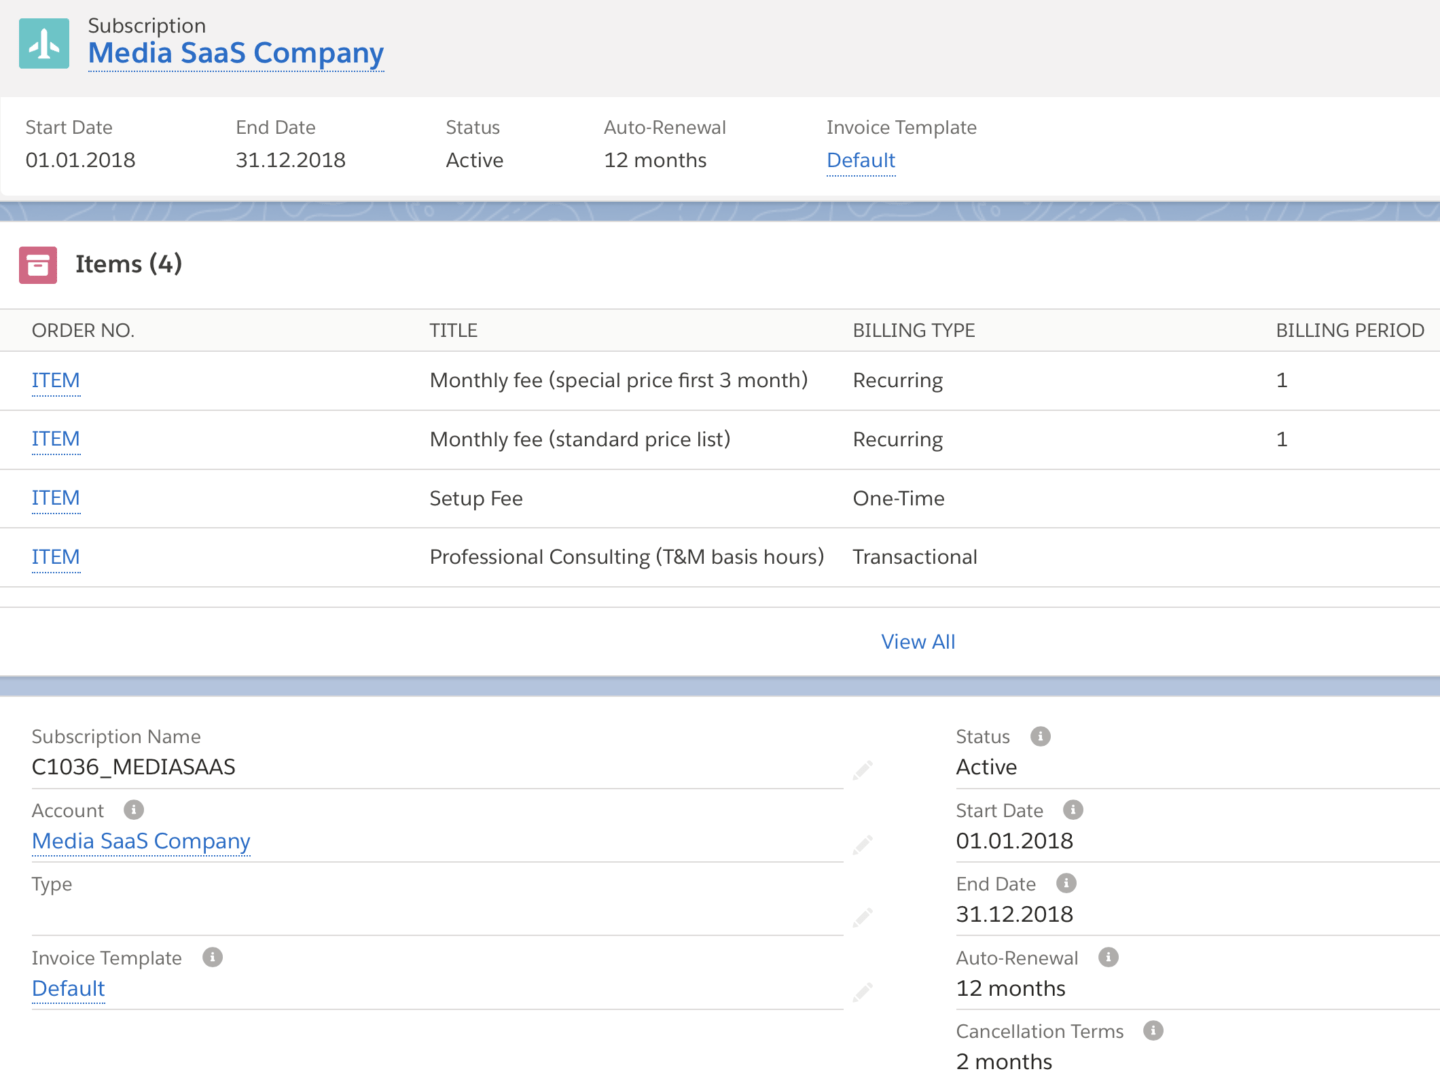Screen dimensions: 1440x1080
Task: Click Active value in details Status field
Action: click(986, 767)
